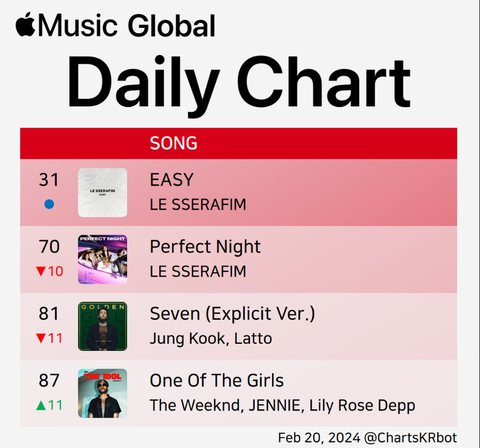Viewport: 480px width, 448px height.
Task: Select the Perfect Night song title
Action: (205, 247)
